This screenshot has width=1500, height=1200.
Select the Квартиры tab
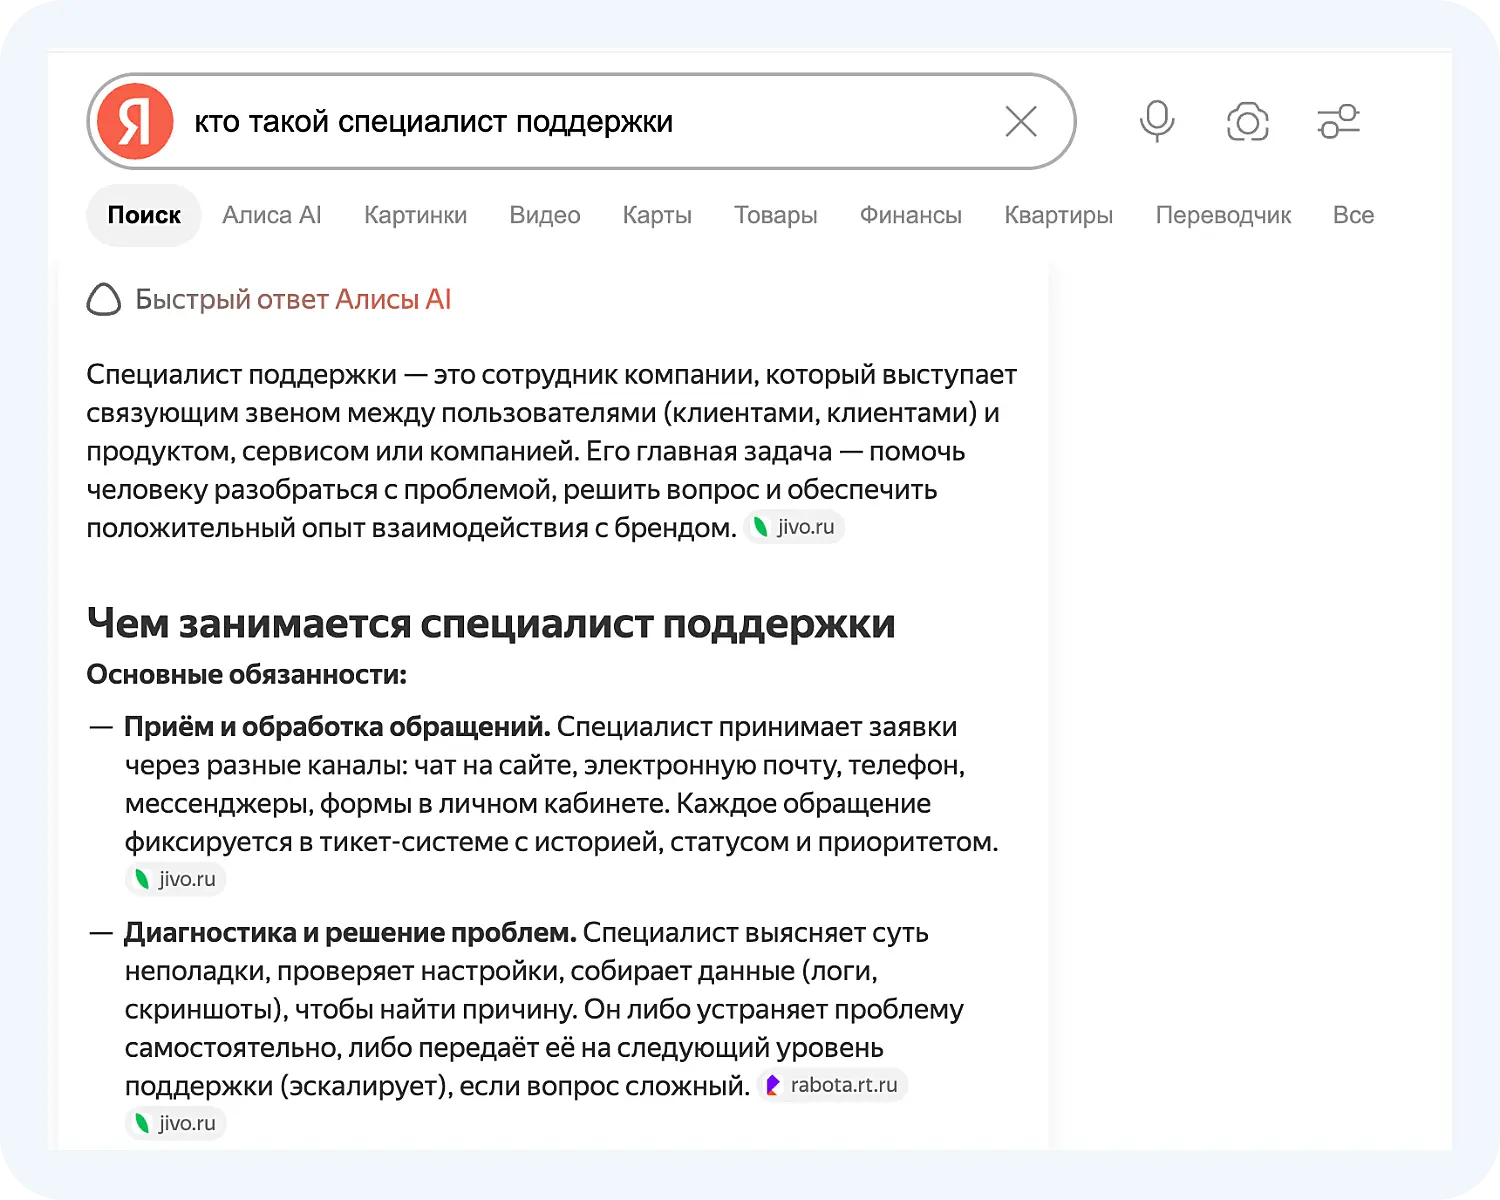click(1058, 215)
